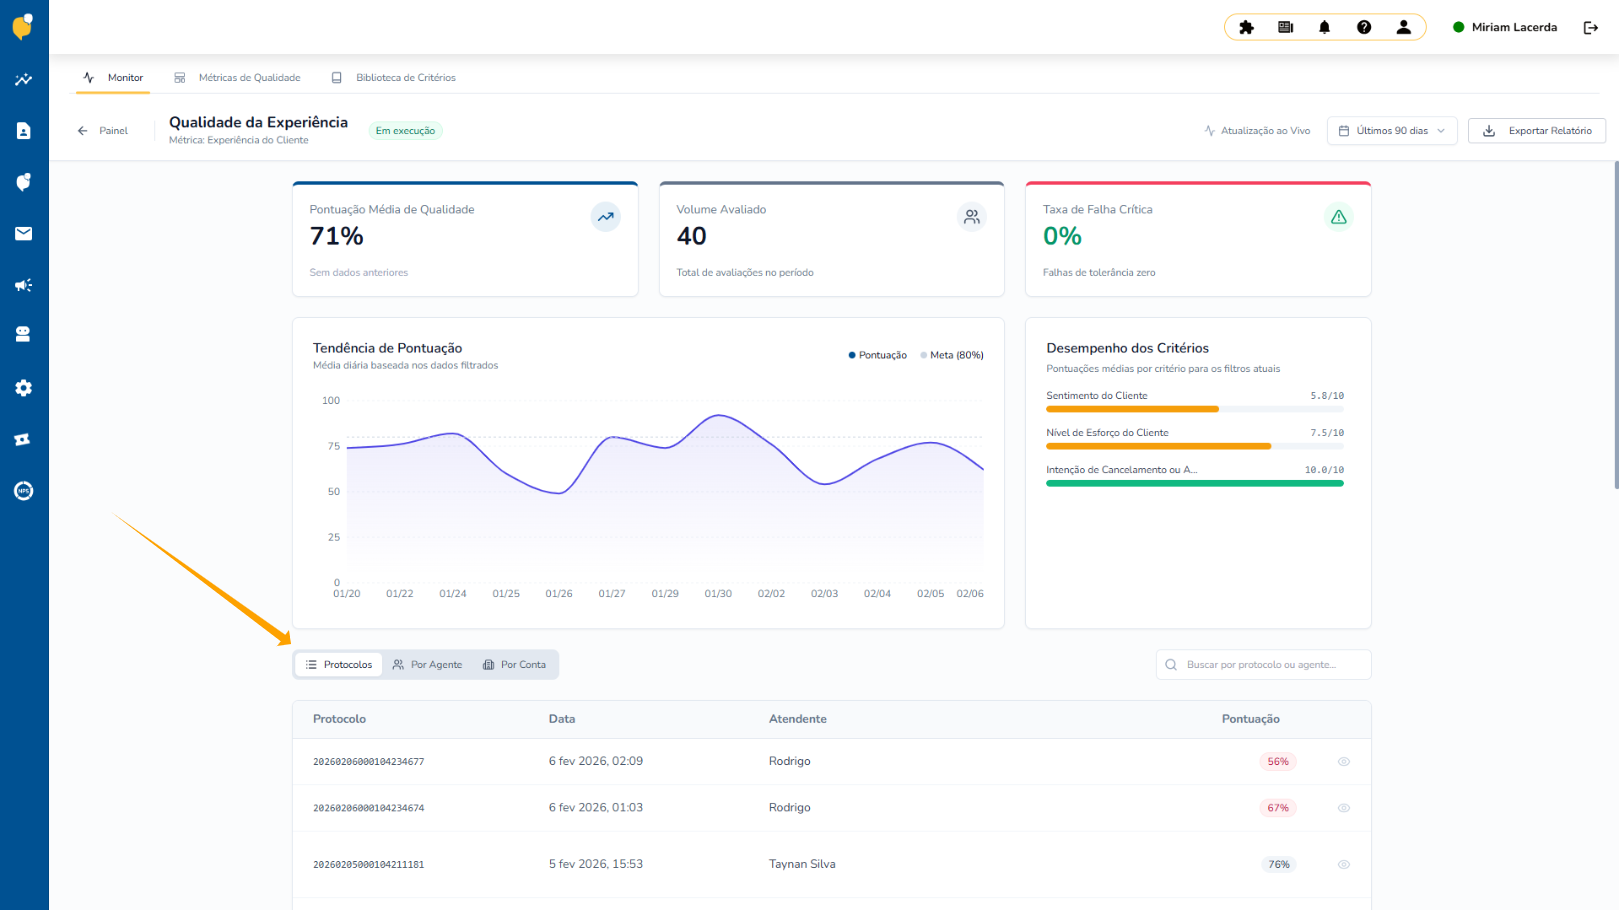Switch to Métricas de Qualidade tab

click(x=237, y=78)
